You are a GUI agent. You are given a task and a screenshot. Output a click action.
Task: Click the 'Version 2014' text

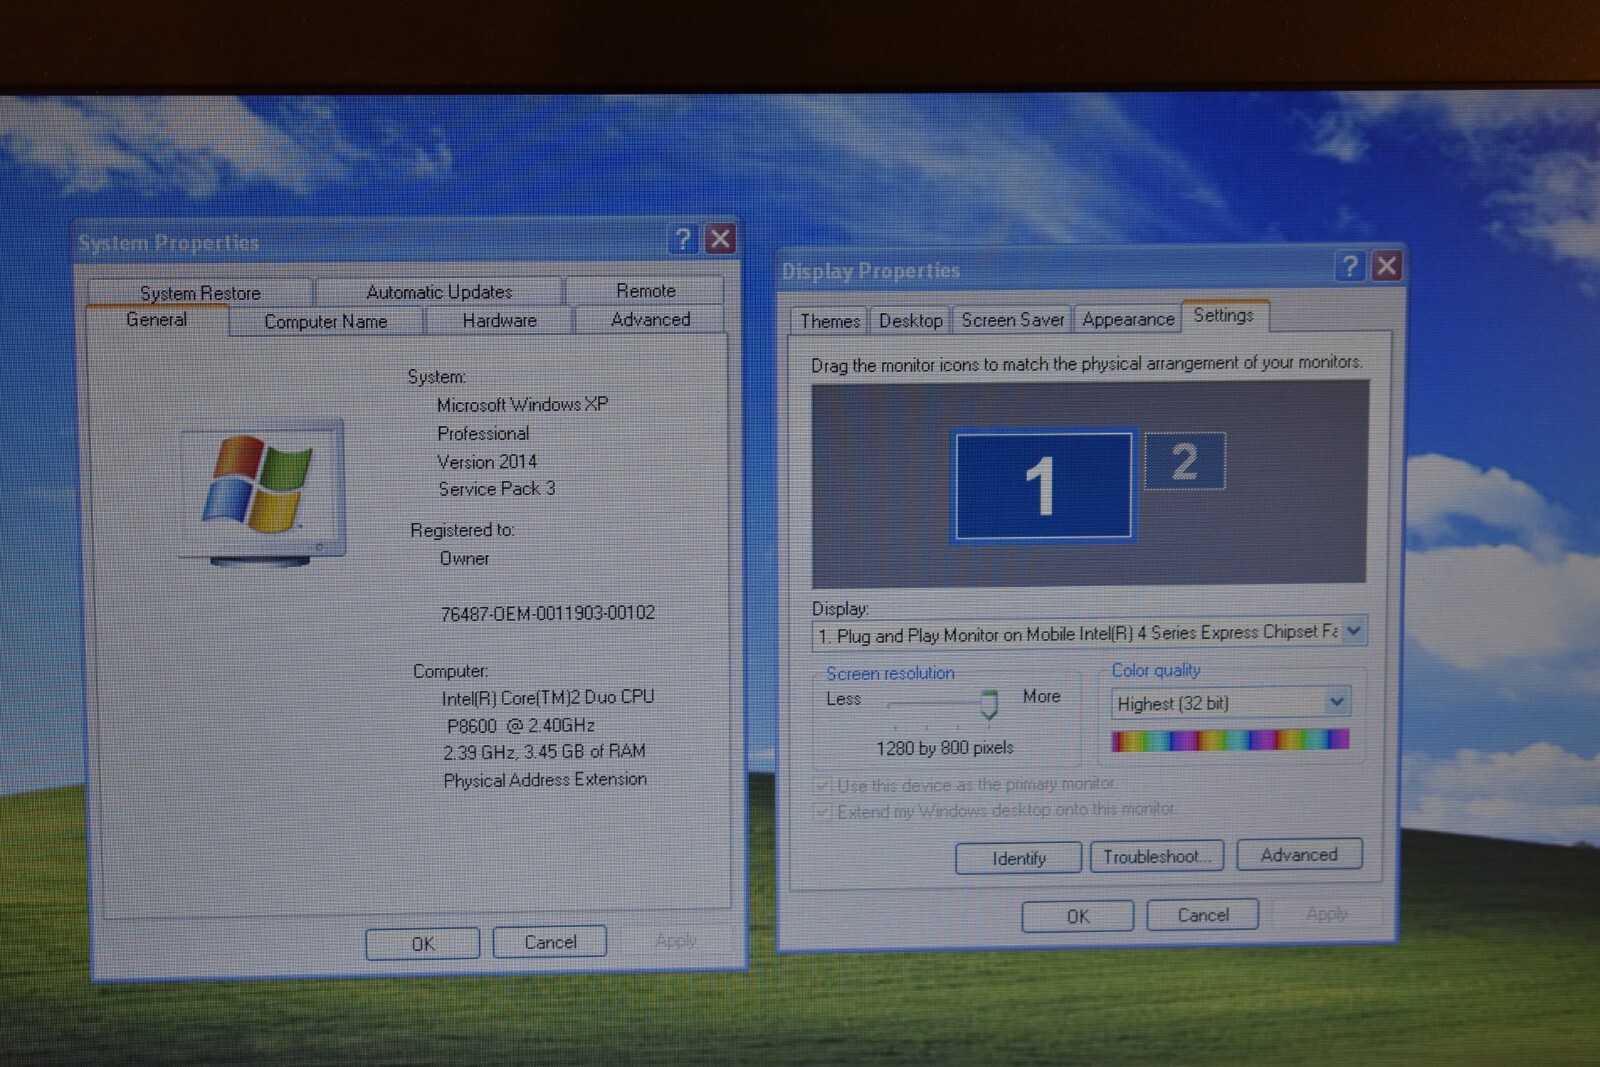[x=487, y=461]
